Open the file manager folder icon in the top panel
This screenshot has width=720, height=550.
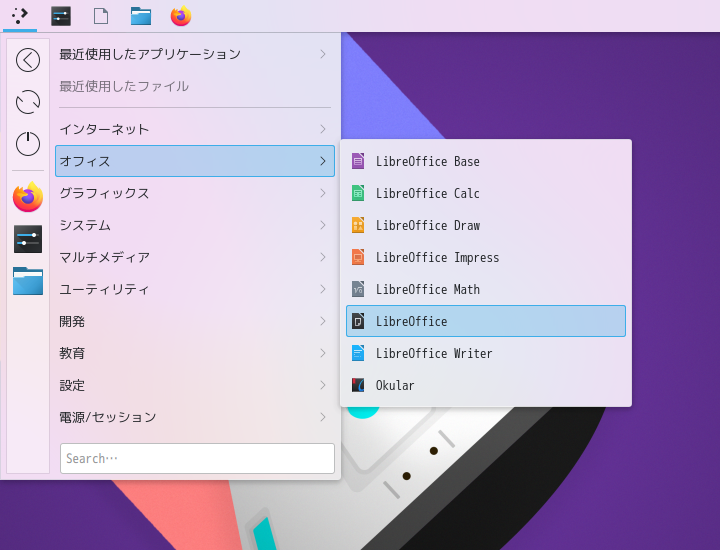click(x=141, y=16)
